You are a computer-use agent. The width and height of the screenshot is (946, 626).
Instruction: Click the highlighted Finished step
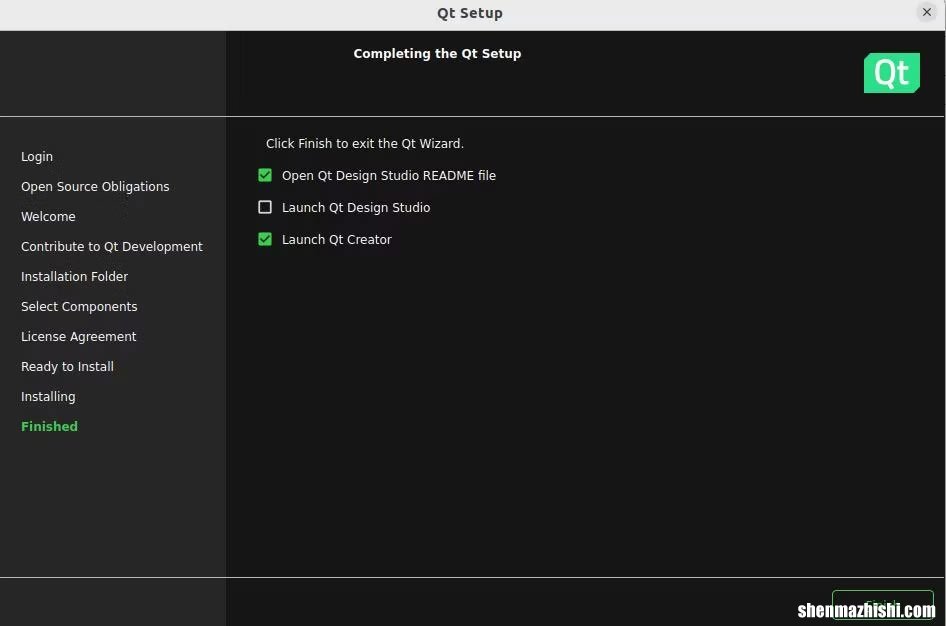(49, 426)
